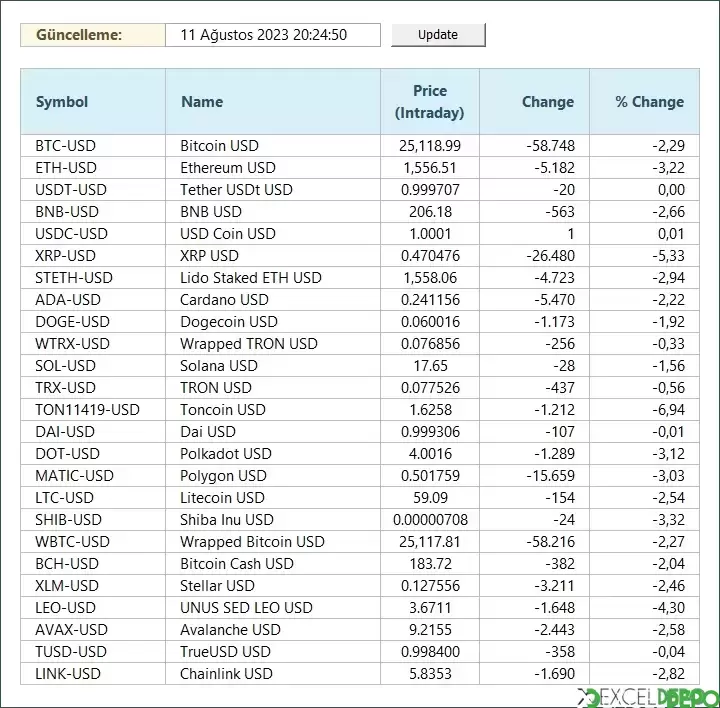Image resolution: width=720 pixels, height=708 pixels.
Task: Select the TON11419-USD symbol cell
Action: 87,410
